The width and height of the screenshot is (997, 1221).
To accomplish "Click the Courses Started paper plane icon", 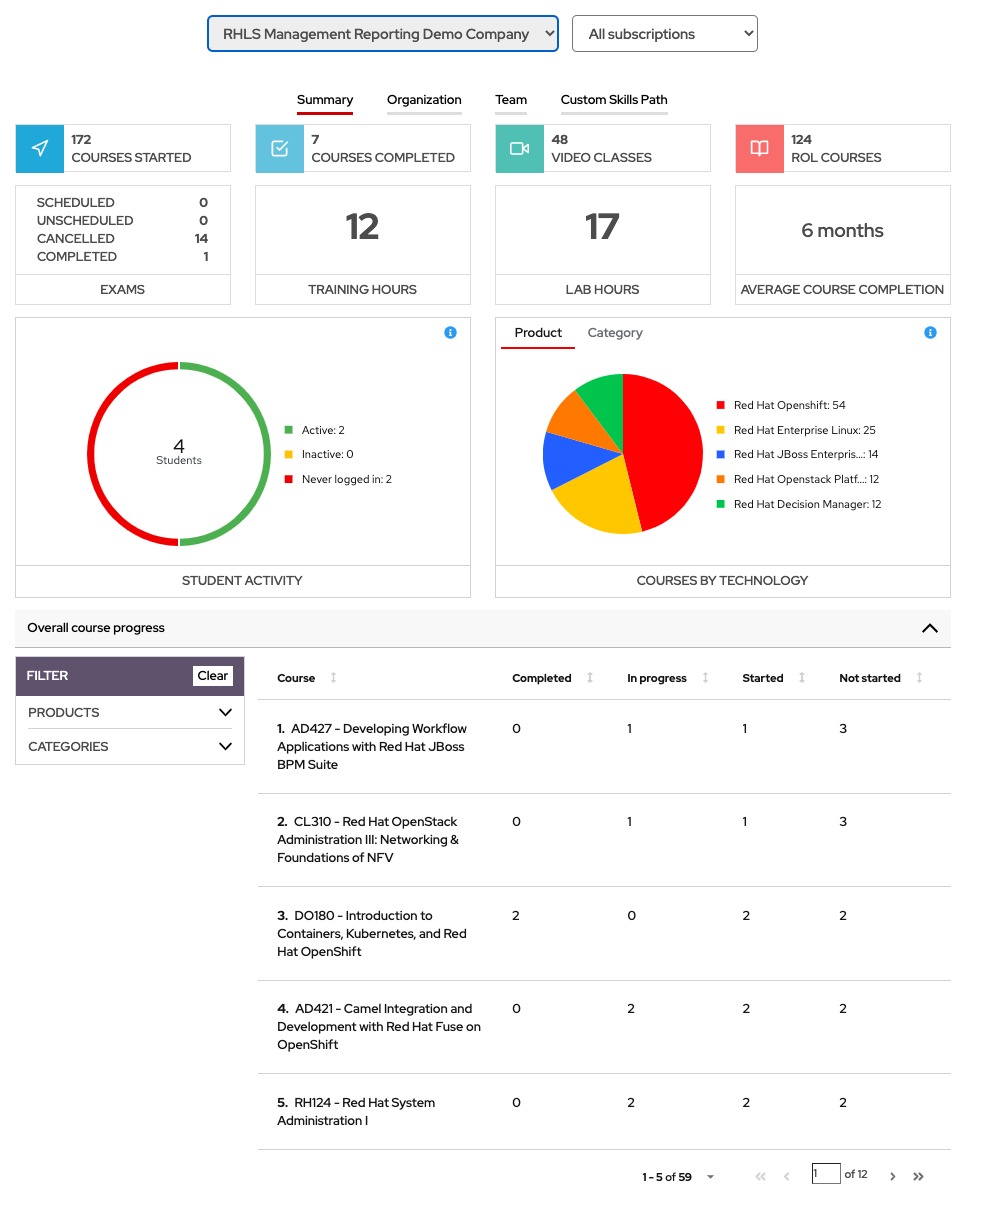I will point(39,148).
